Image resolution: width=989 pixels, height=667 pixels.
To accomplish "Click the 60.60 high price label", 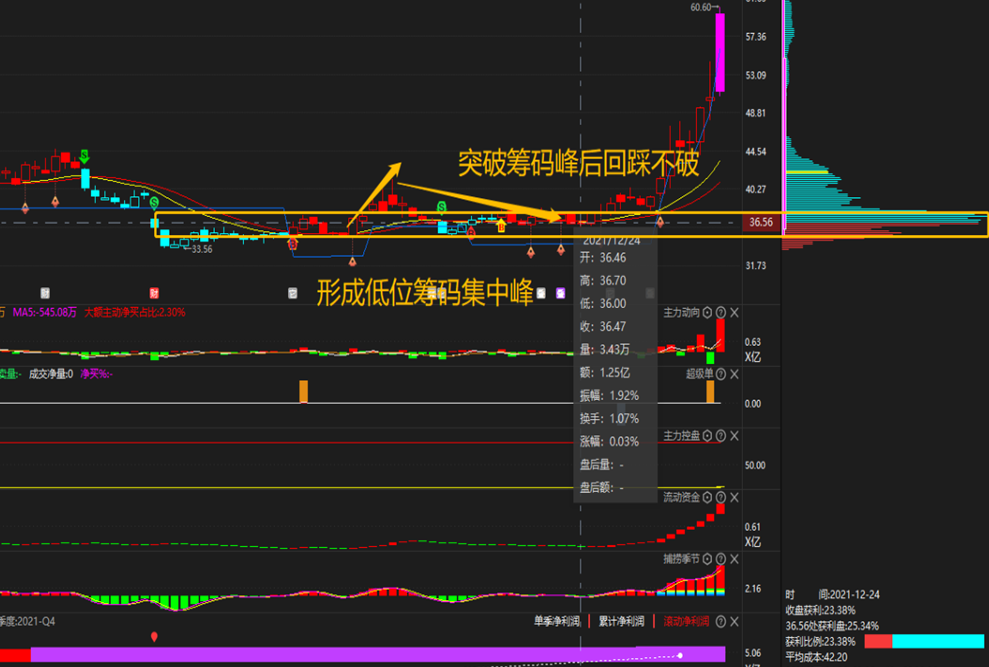I will (701, 8).
